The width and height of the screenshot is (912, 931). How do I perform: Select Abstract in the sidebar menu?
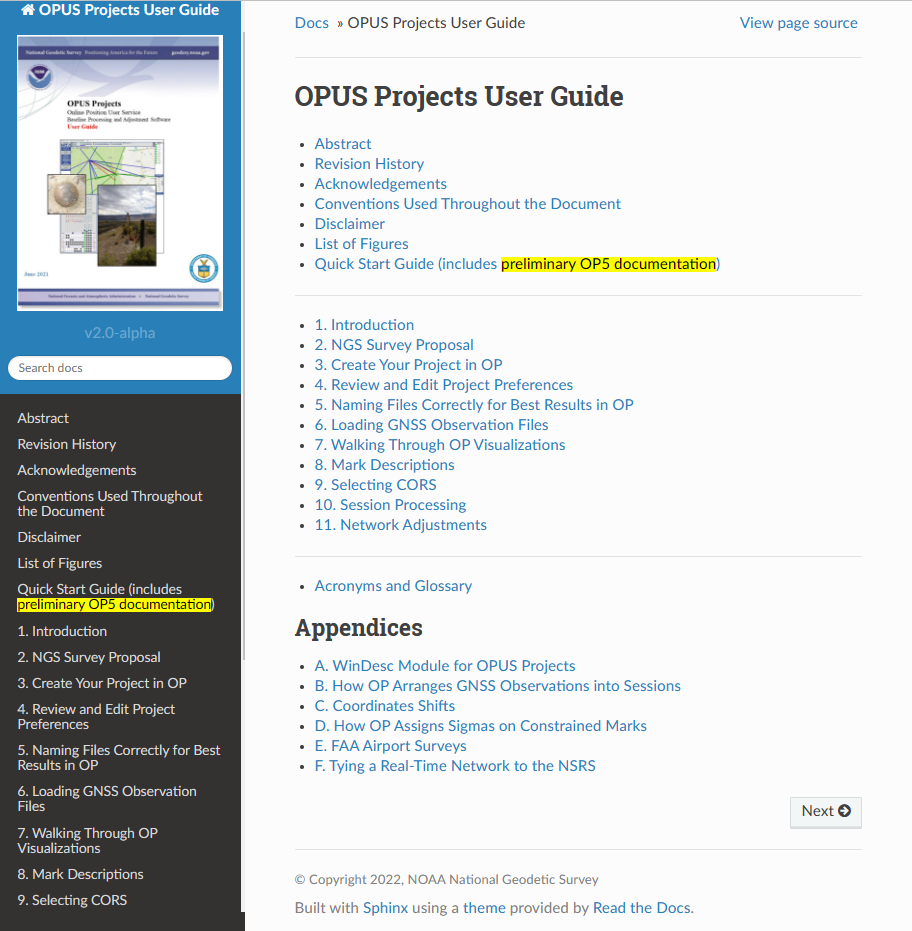[x=43, y=418]
